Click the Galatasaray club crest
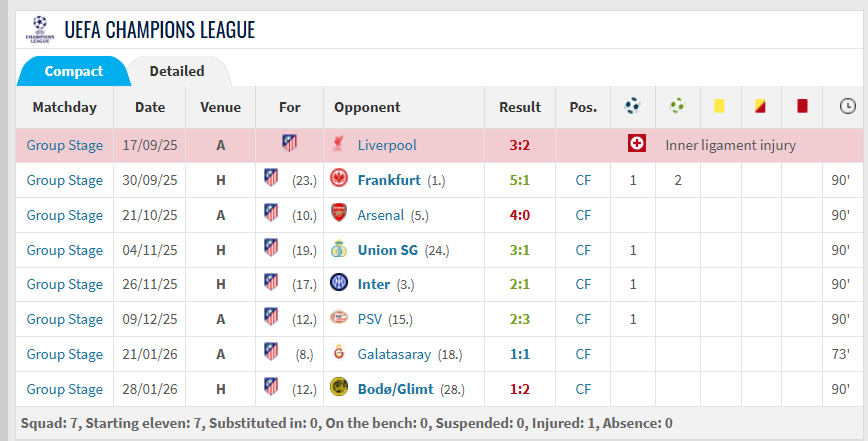This screenshot has height=441, width=868. (x=339, y=354)
